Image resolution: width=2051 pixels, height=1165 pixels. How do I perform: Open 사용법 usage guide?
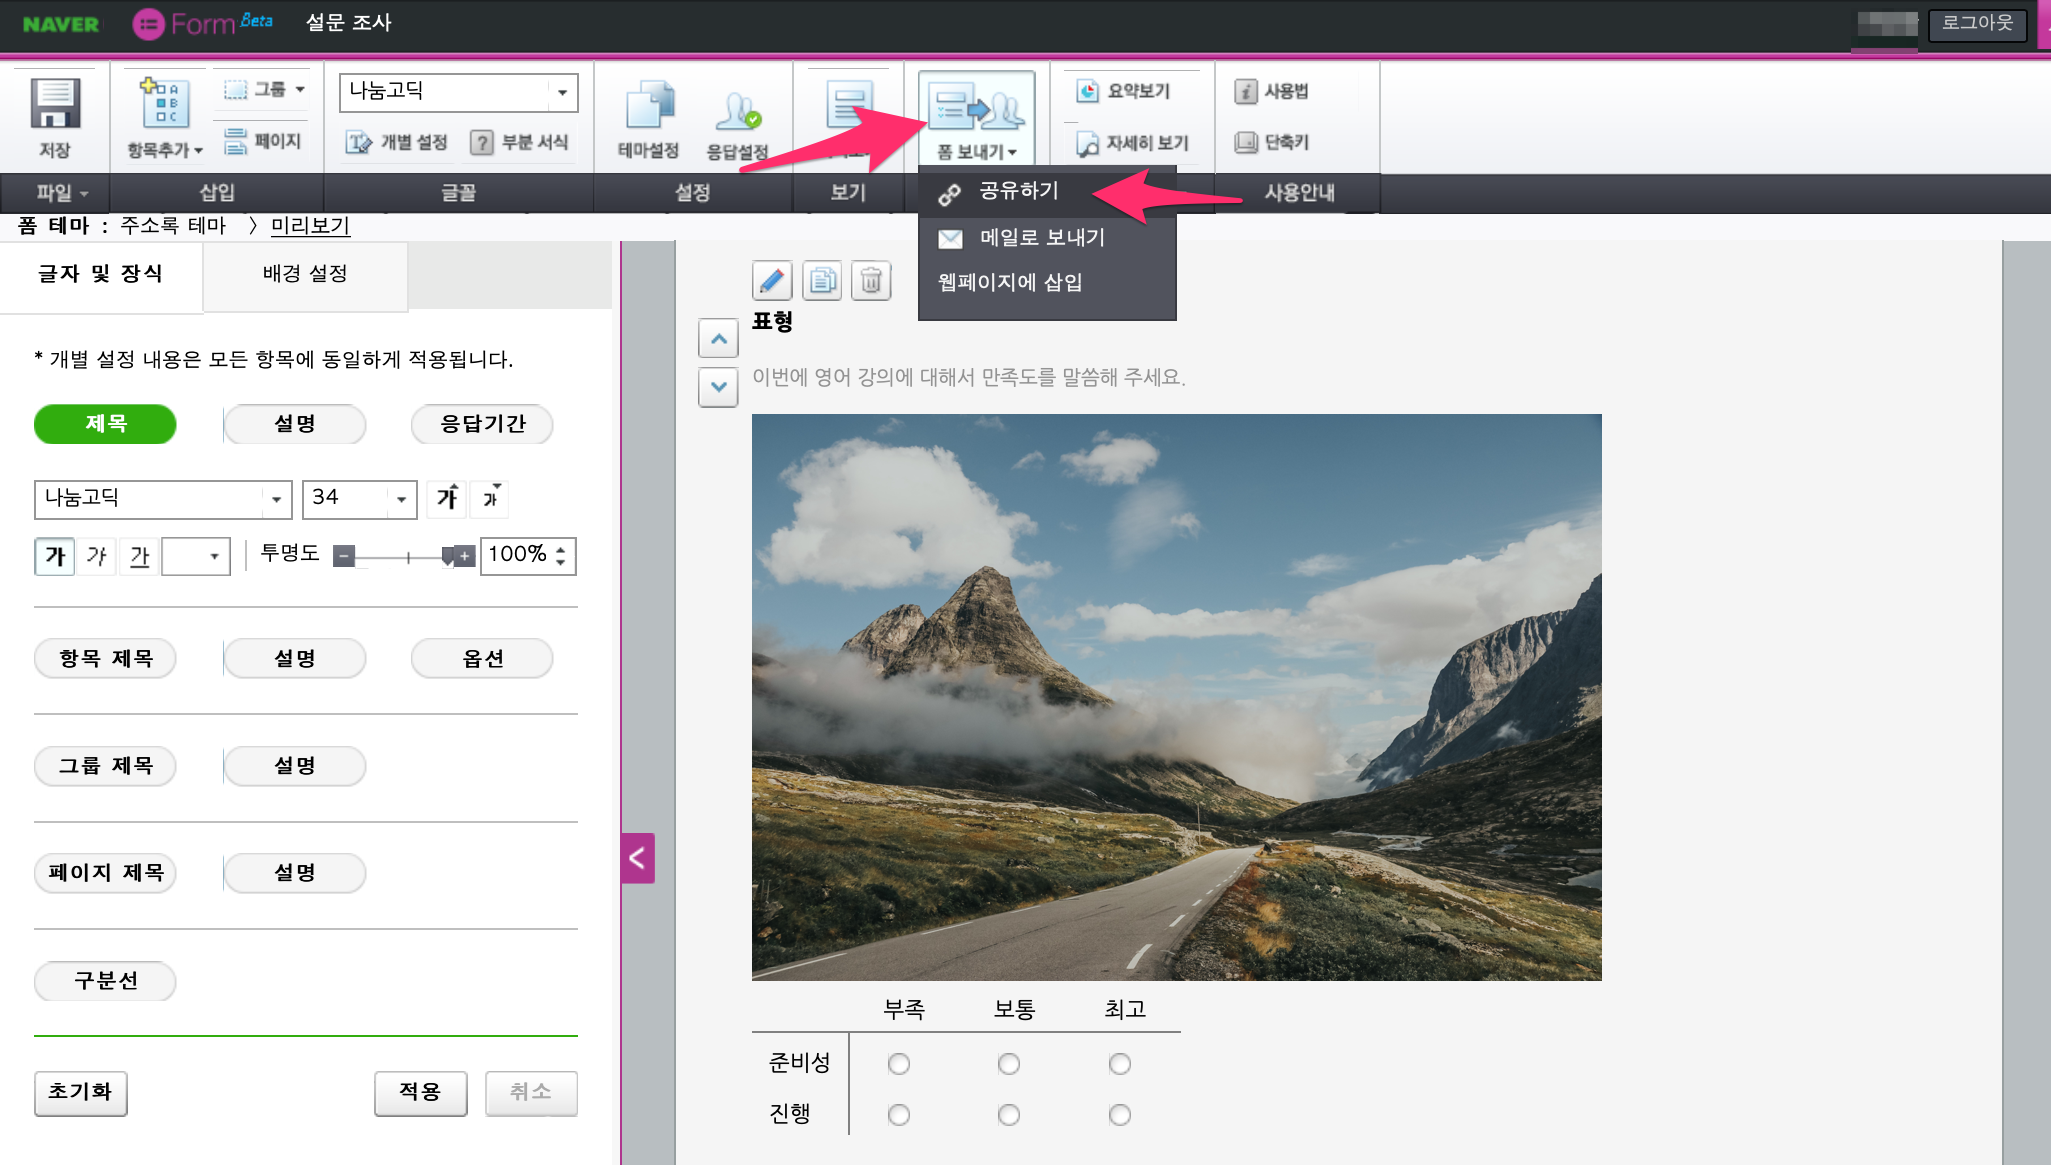(x=1271, y=91)
